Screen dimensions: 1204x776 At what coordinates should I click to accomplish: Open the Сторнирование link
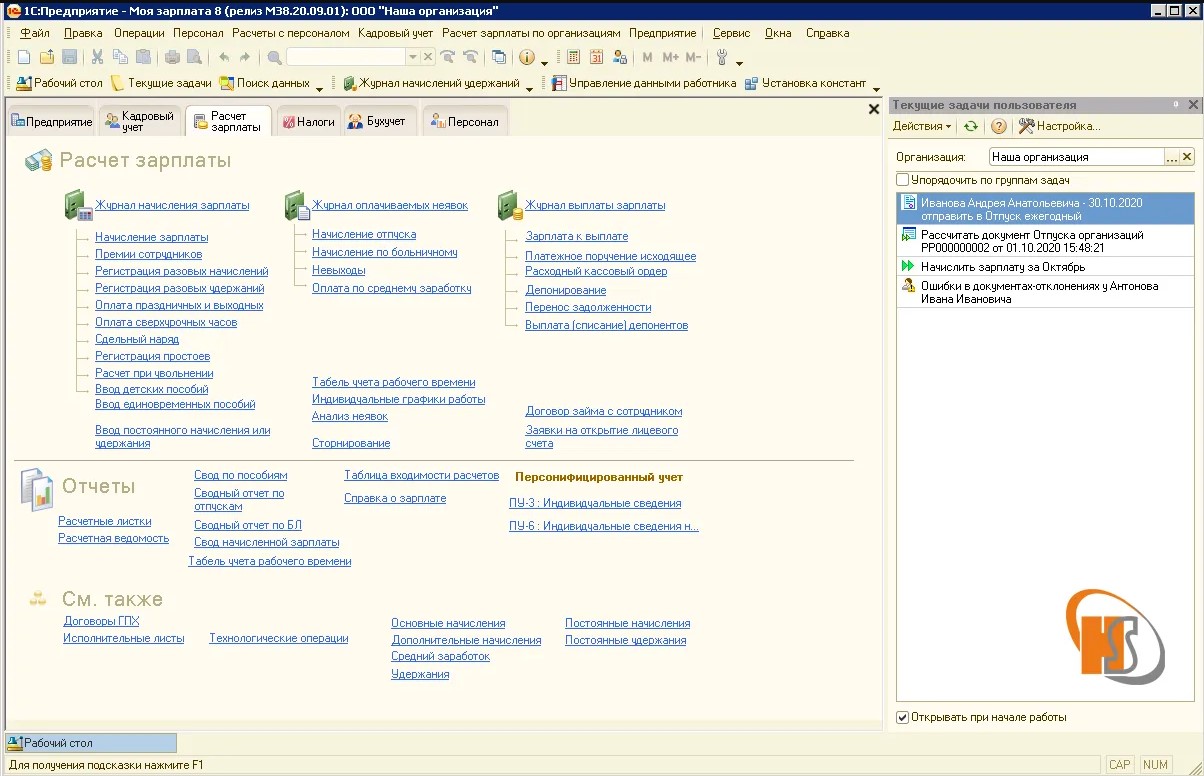click(351, 443)
